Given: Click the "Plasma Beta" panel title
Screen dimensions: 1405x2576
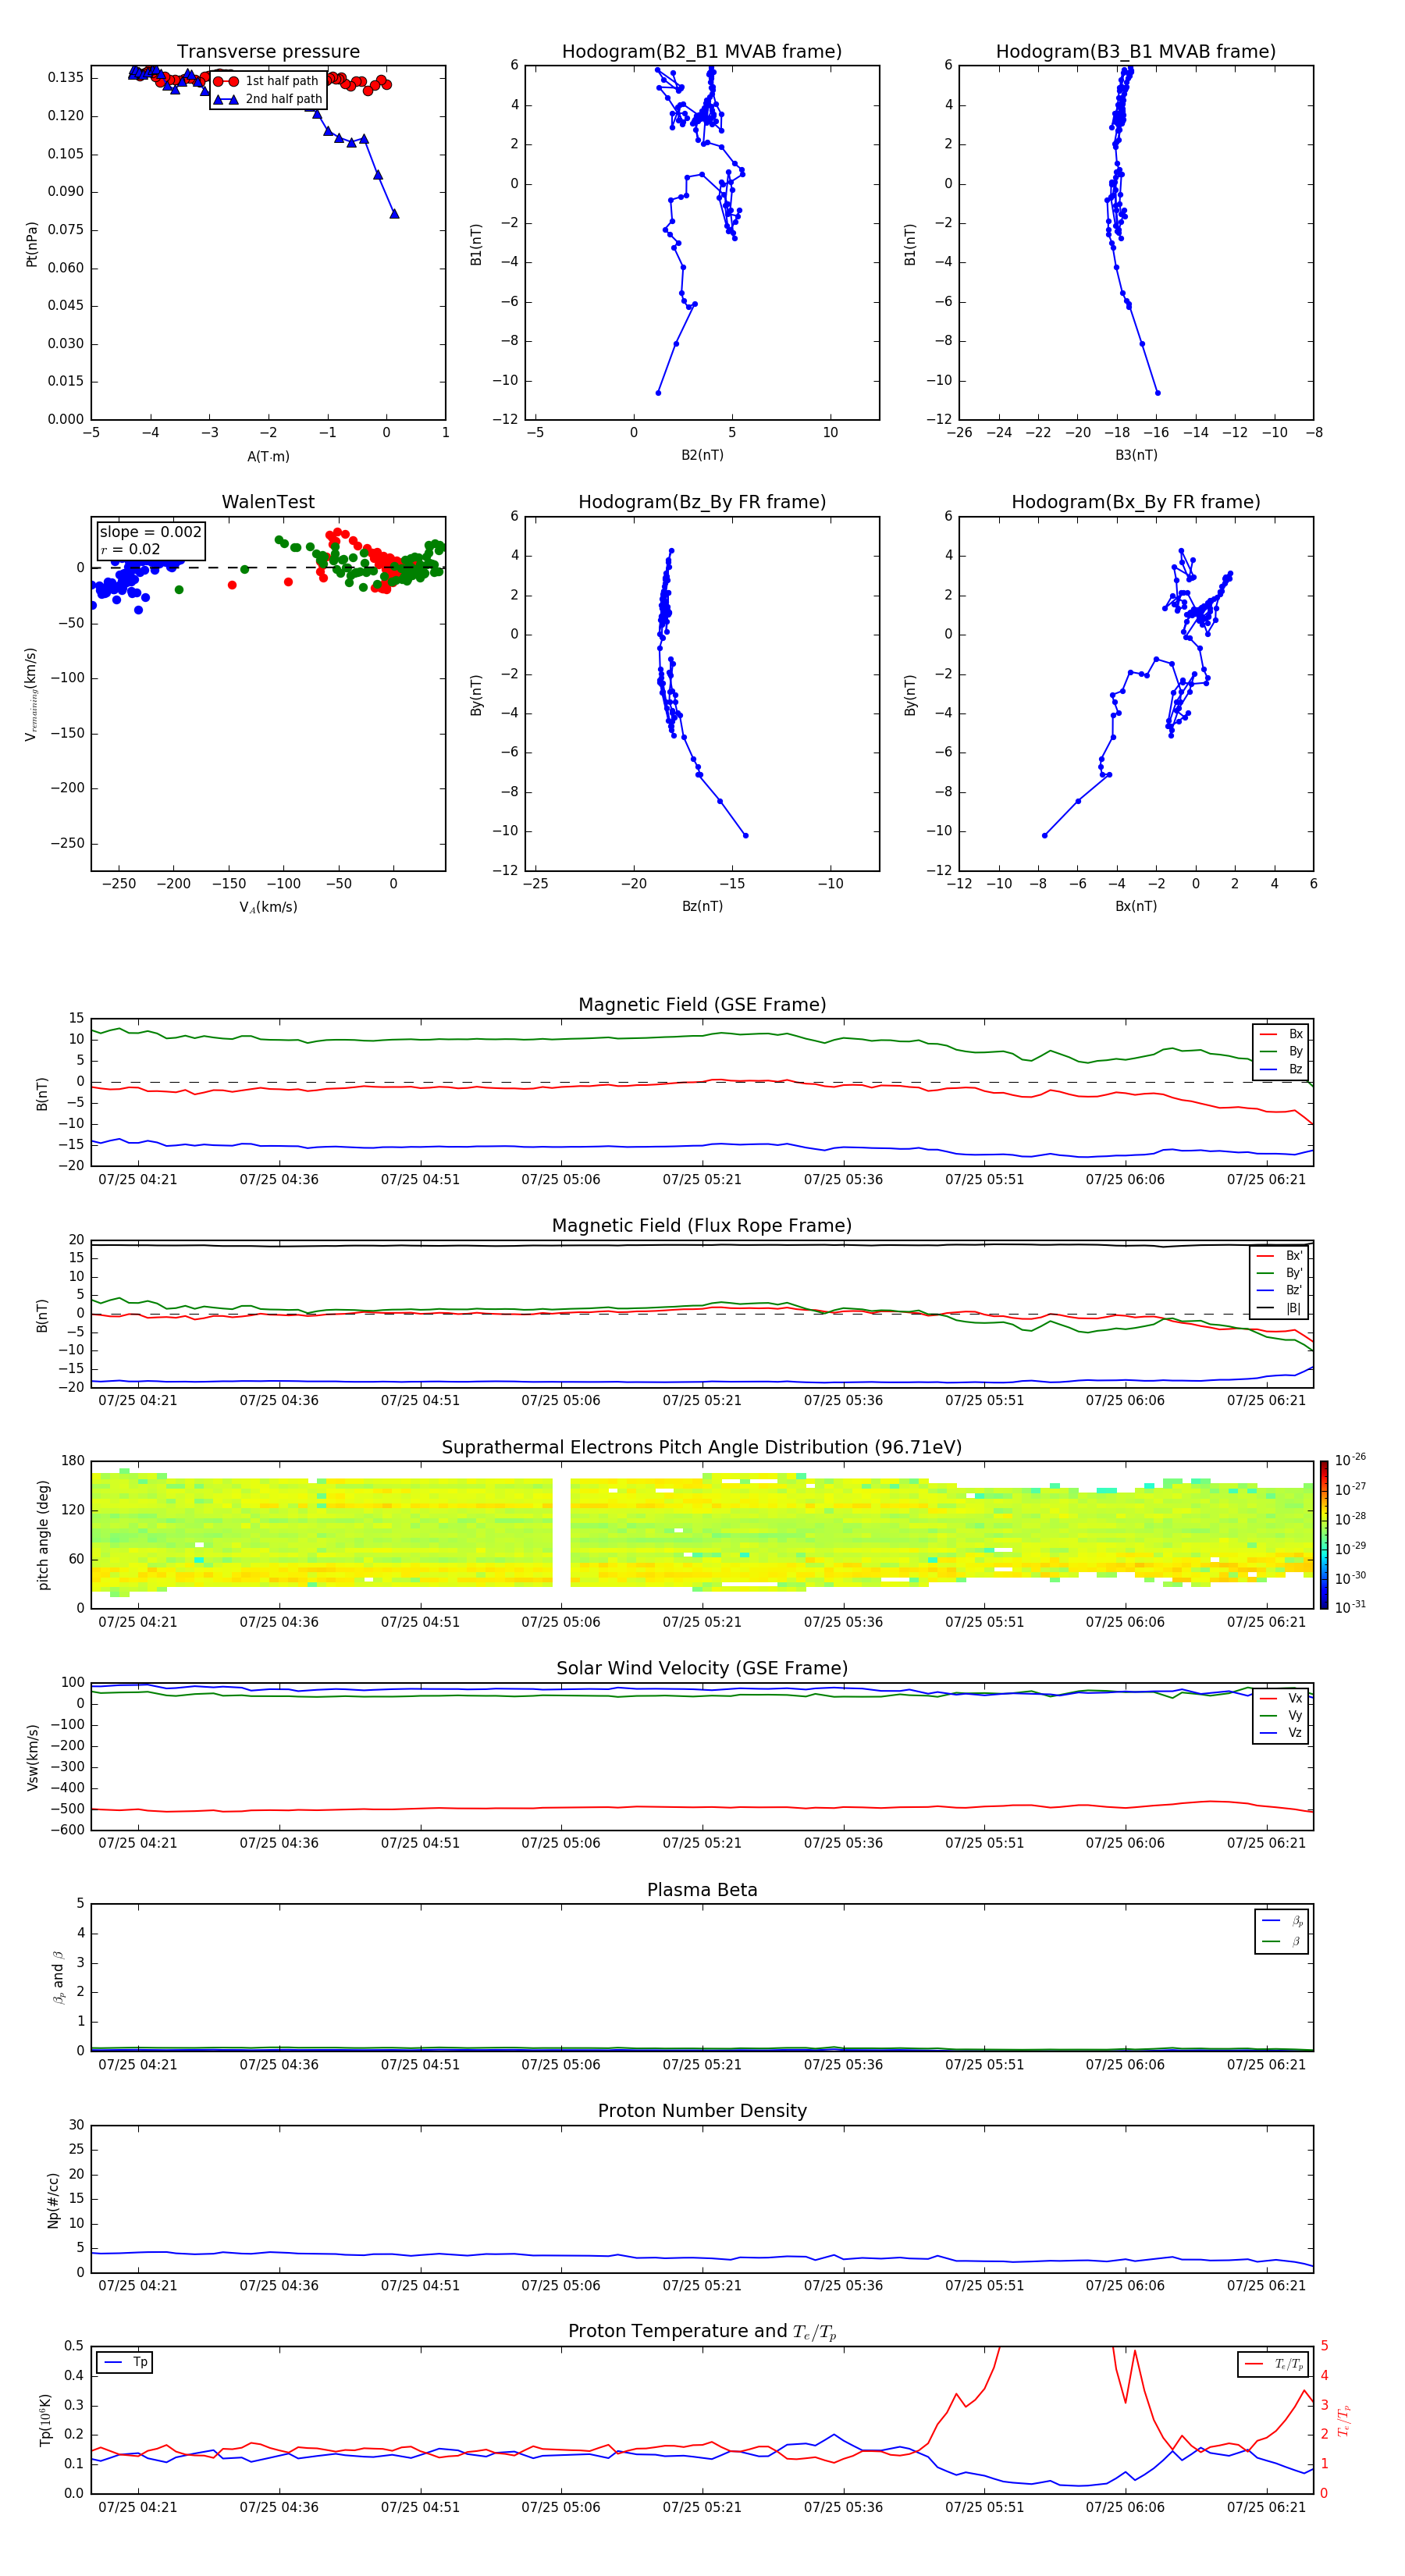Looking at the screenshot, I should 702,1891.
